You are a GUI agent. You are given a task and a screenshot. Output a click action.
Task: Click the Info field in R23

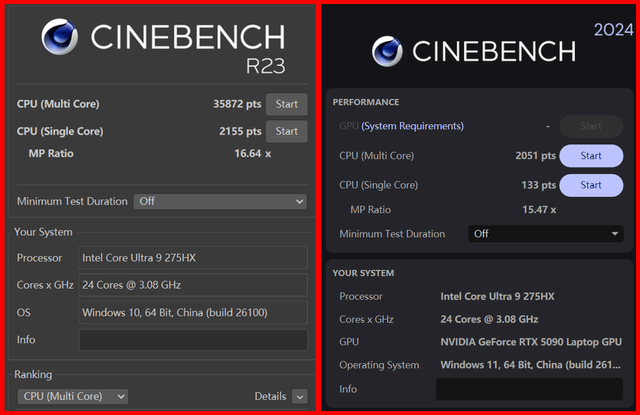[193, 340]
